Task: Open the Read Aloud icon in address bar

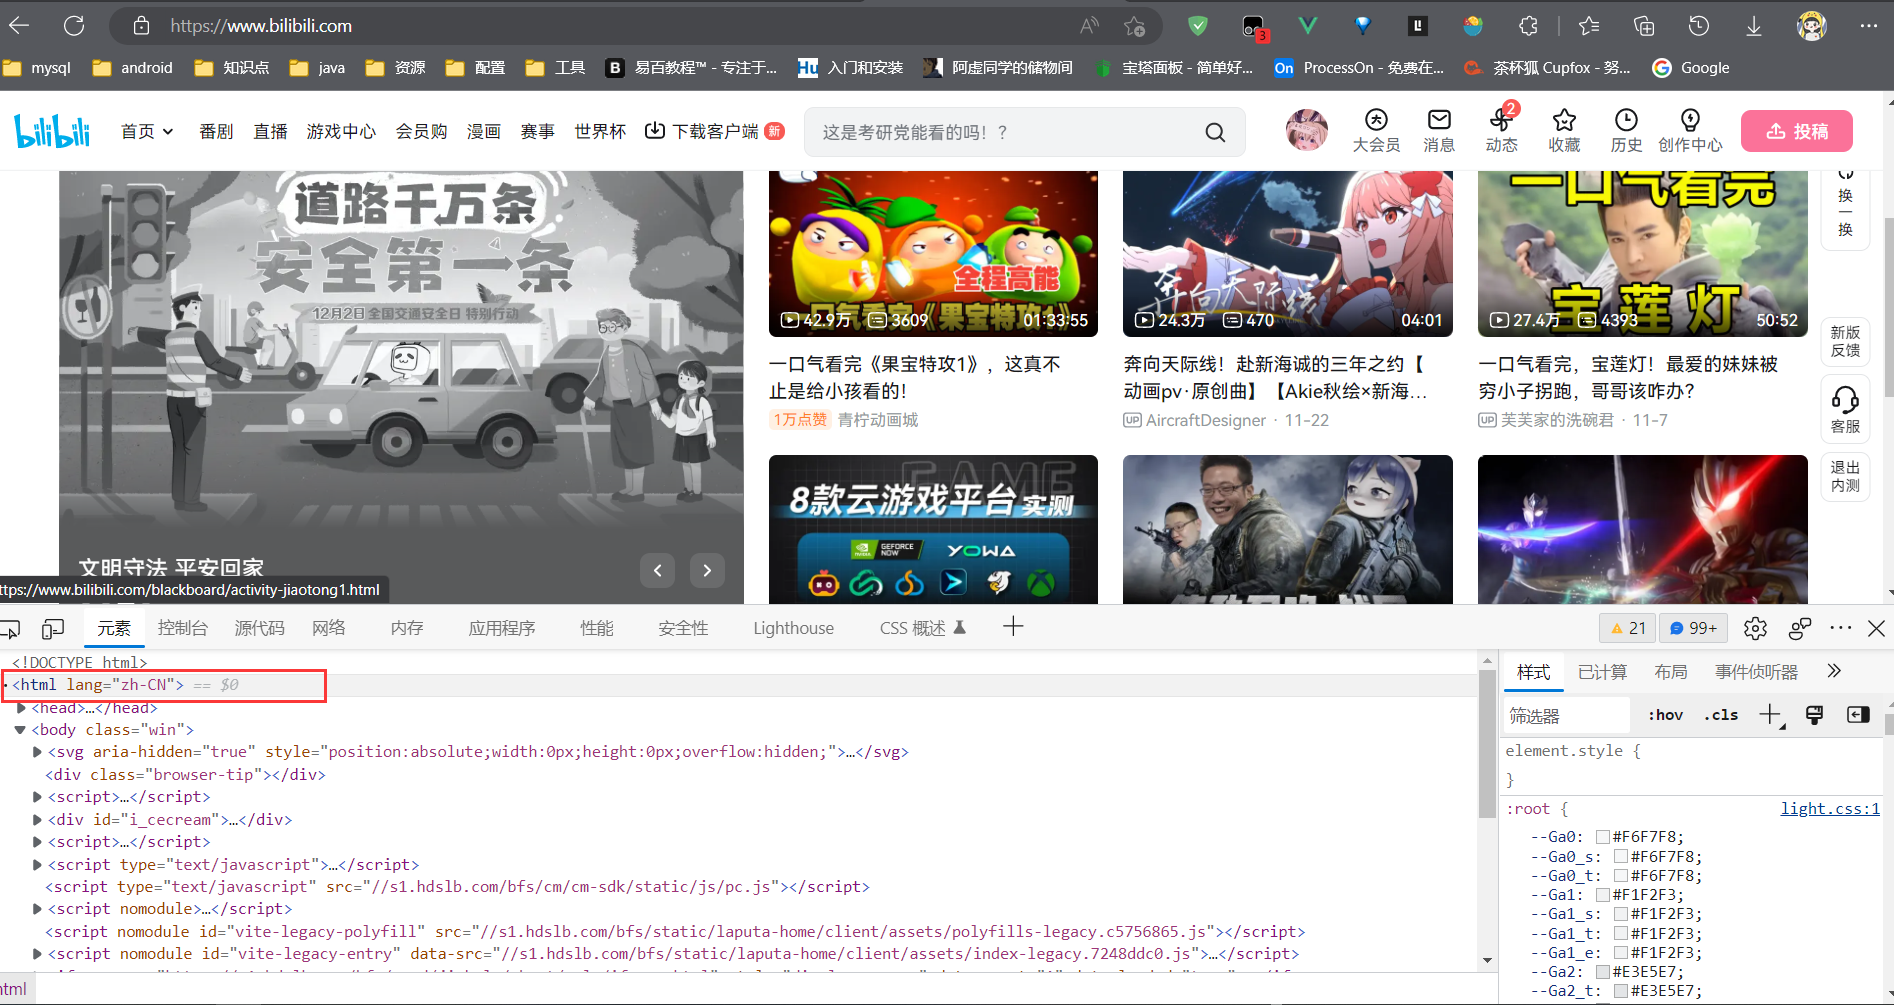Action: click(x=1090, y=26)
